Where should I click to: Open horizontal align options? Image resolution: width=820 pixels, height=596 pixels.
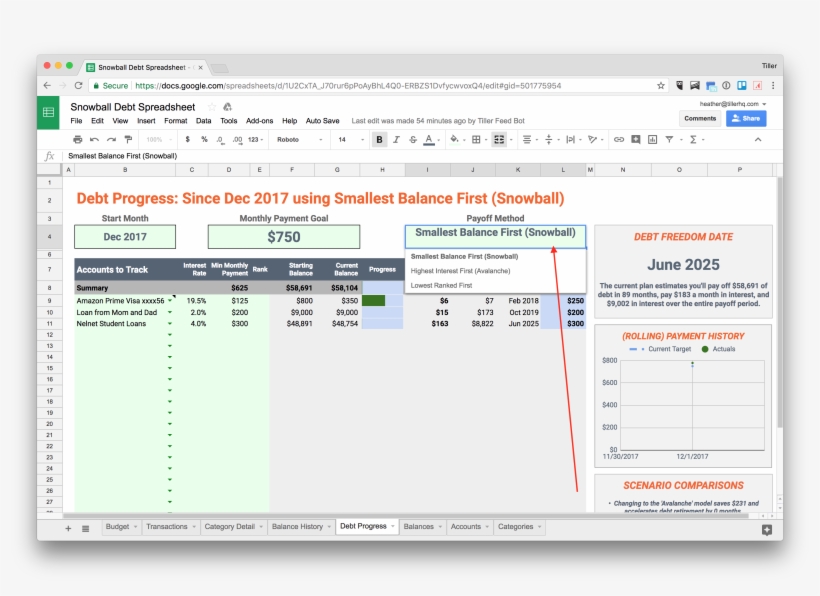pos(527,140)
